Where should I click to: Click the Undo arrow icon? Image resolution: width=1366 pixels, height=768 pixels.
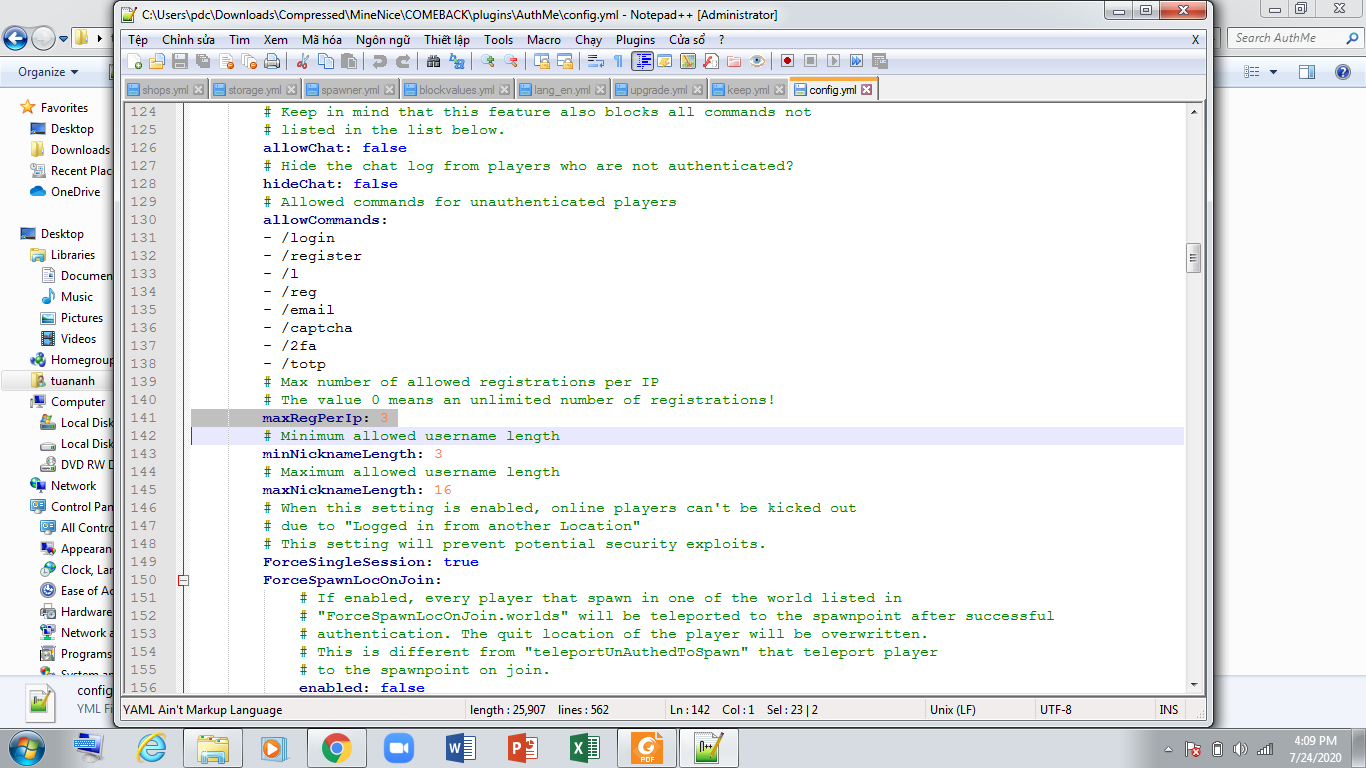coord(380,61)
